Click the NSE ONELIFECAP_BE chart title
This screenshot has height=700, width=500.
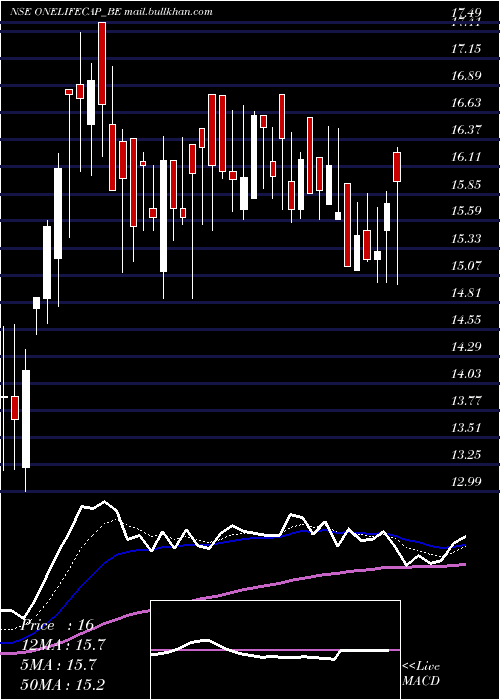(65, 12)
